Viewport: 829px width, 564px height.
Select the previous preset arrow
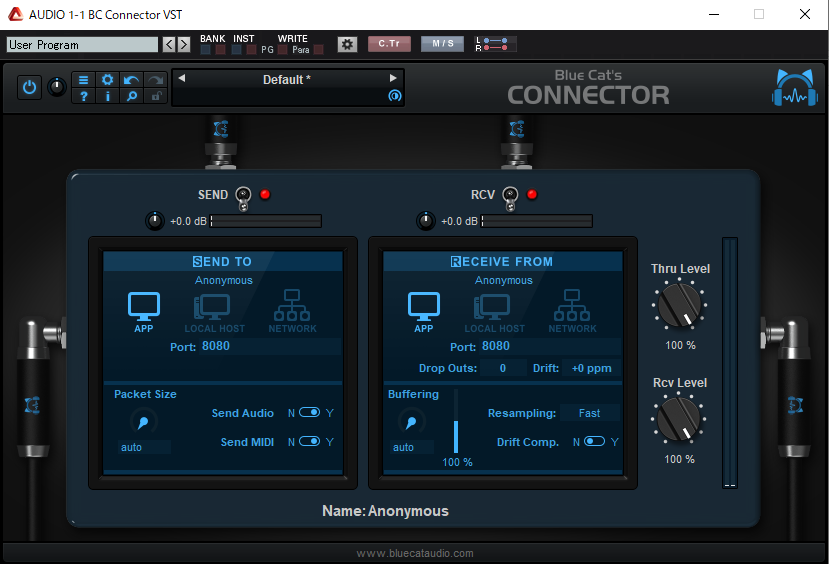pos(181,78)
